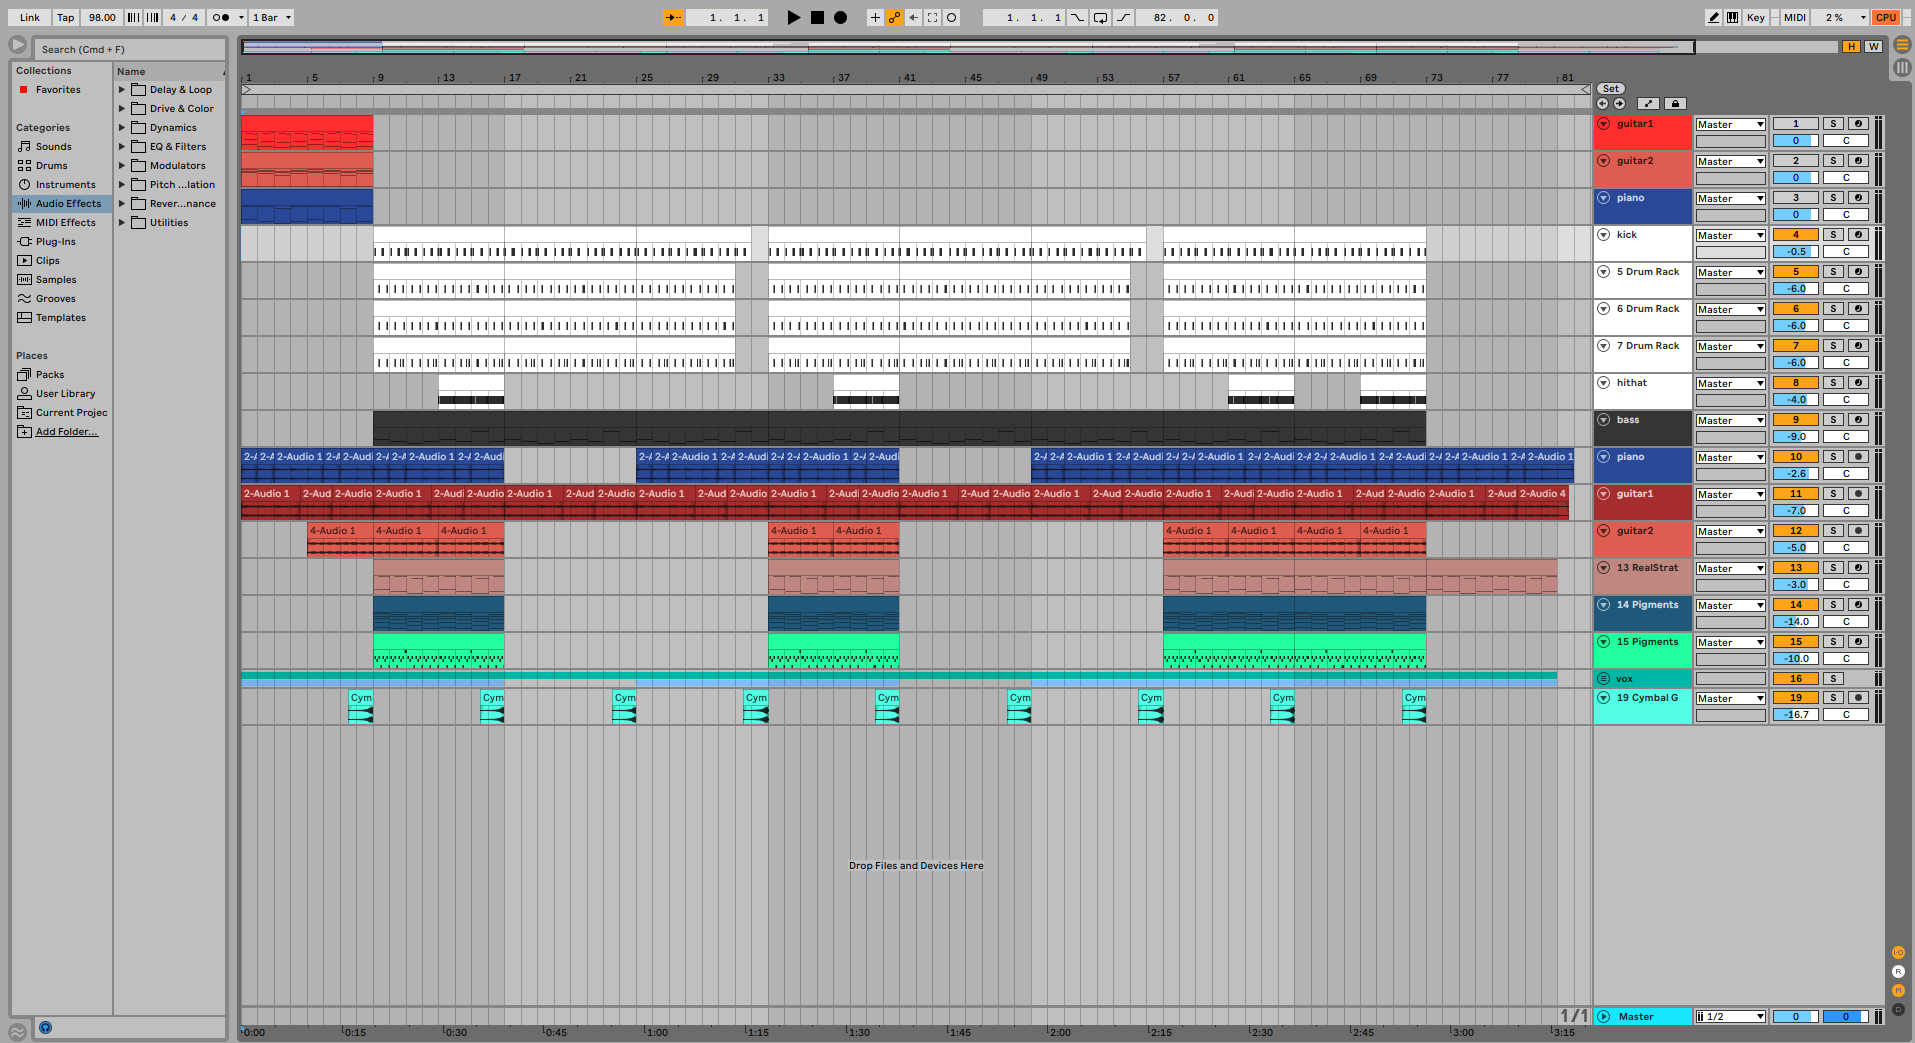Open the Master output 1/2 dropdown
The image size is (1915, 1043).
coord(1730,1016)
